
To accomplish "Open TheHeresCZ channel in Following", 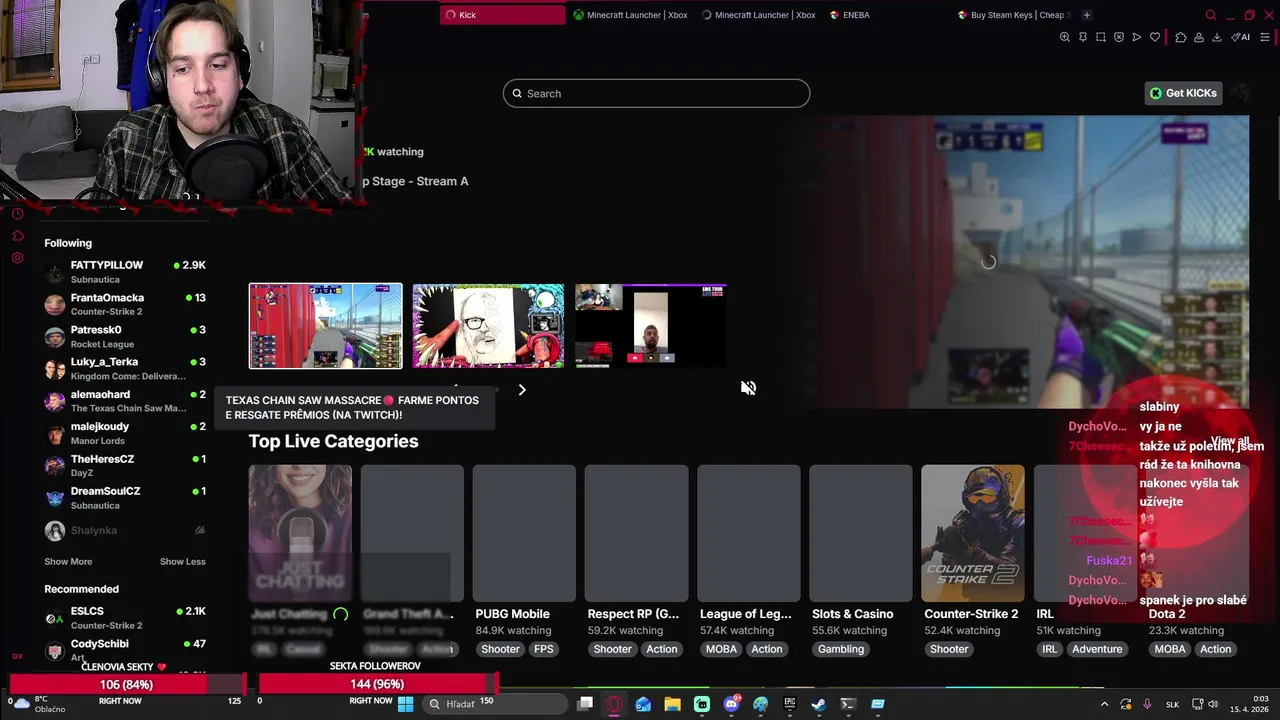I will pyautogui.click(x=125, y=466).
